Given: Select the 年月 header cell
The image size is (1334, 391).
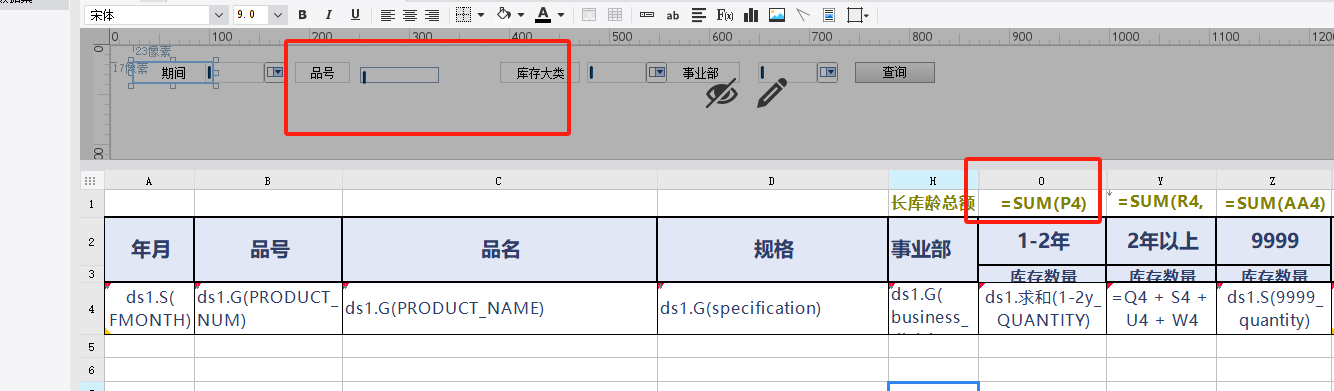Looking at the screenshot, I should tap(149, 249).
